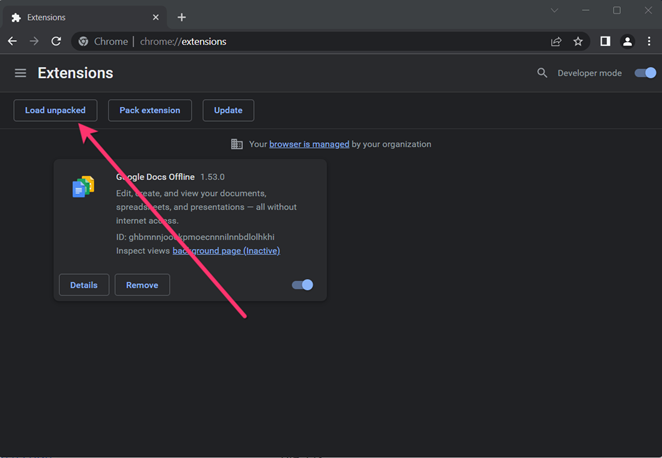Image resolution: width=662 pixels, height=458 pixels.
Task: Bookmark this page with the star icon
Action: click(578, 42)
